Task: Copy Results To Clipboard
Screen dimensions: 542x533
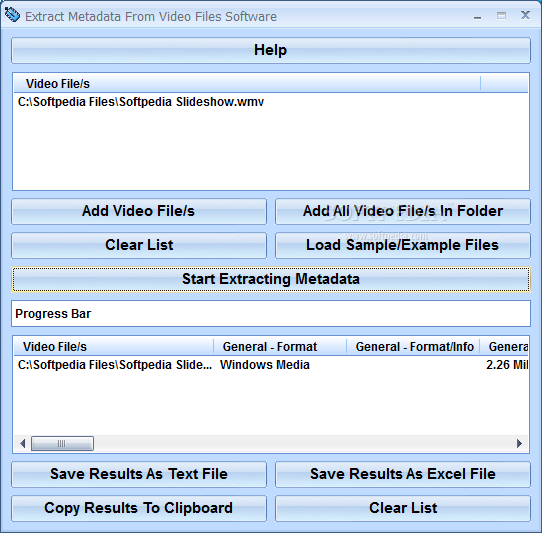Action: (139, 508)
